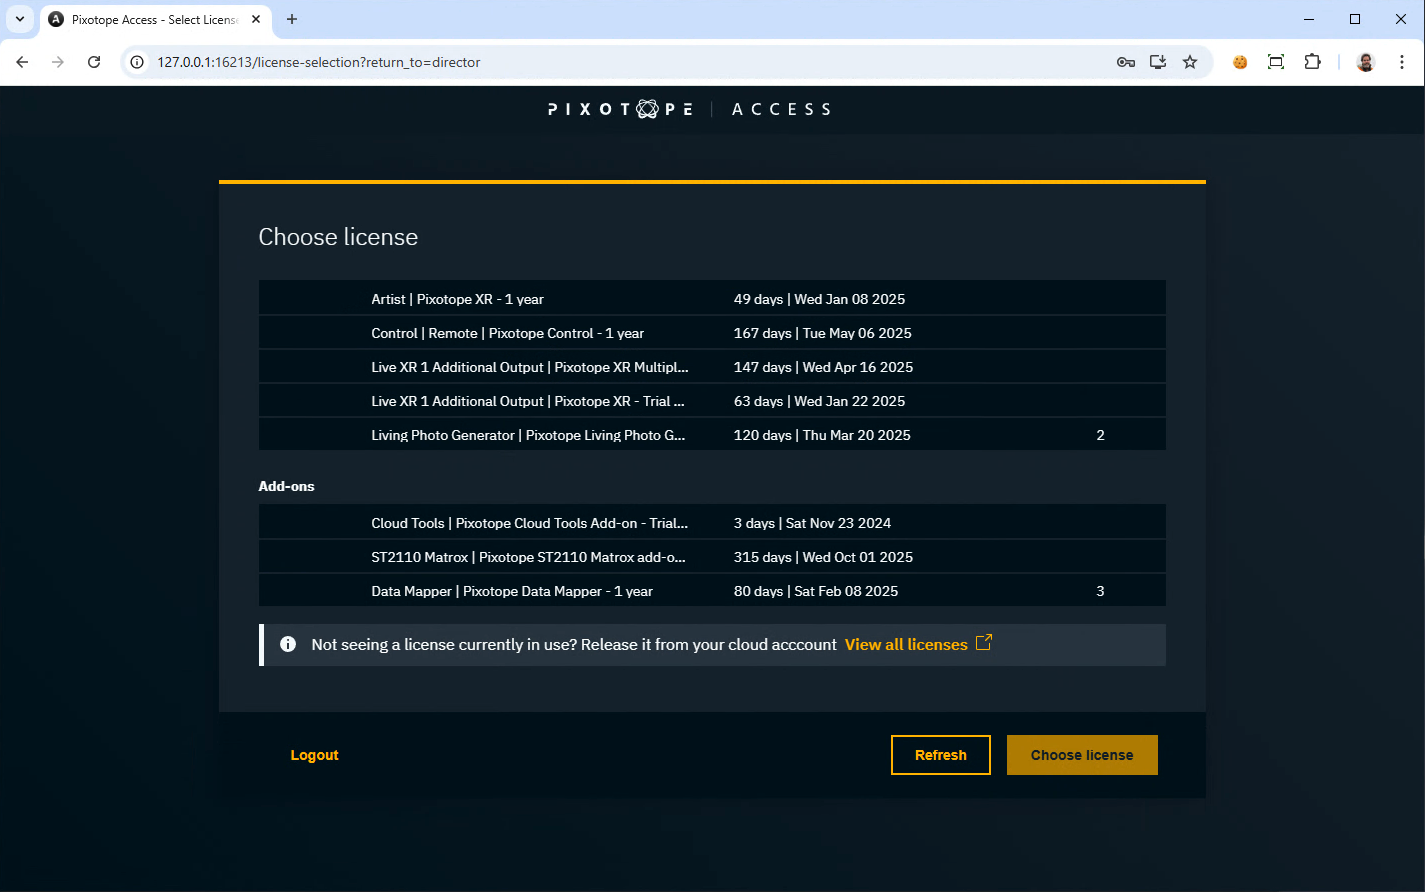Open a new browser tab
The height and width of the screenshot is (892, 1425).
290,19
